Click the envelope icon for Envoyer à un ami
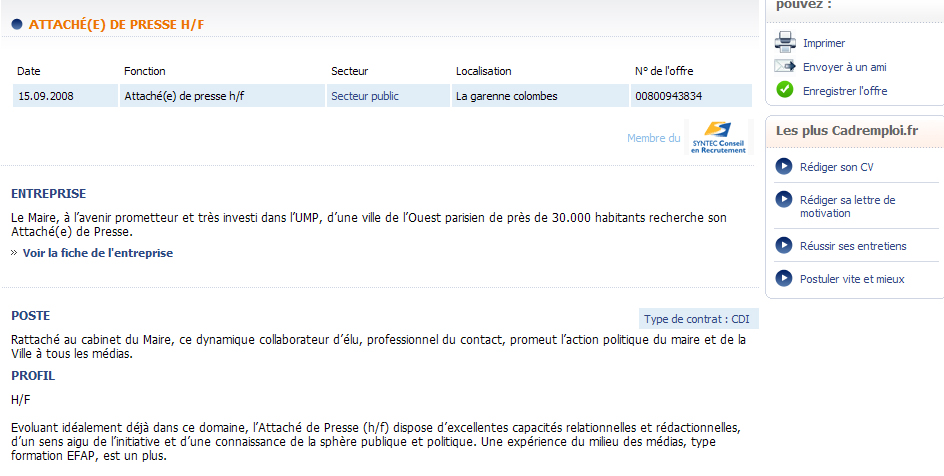 (x=785, y=66)
